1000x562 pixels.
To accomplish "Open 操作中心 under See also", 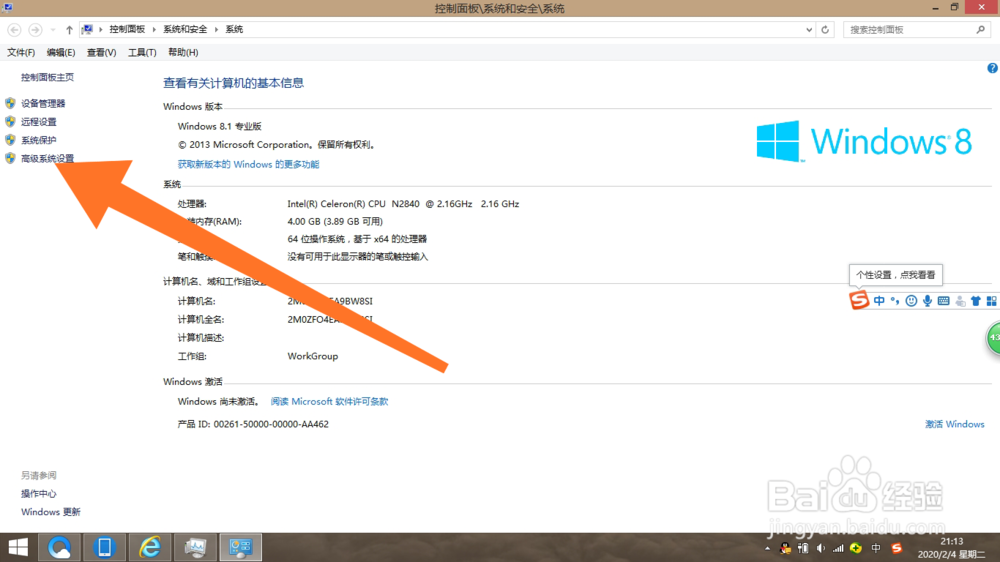I will tap(38, 494).
